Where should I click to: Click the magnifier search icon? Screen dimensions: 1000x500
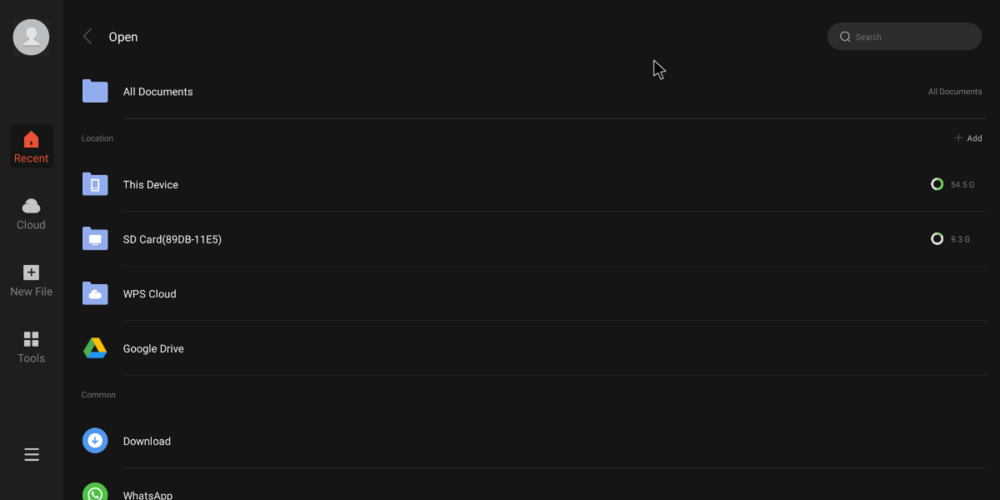845,37
